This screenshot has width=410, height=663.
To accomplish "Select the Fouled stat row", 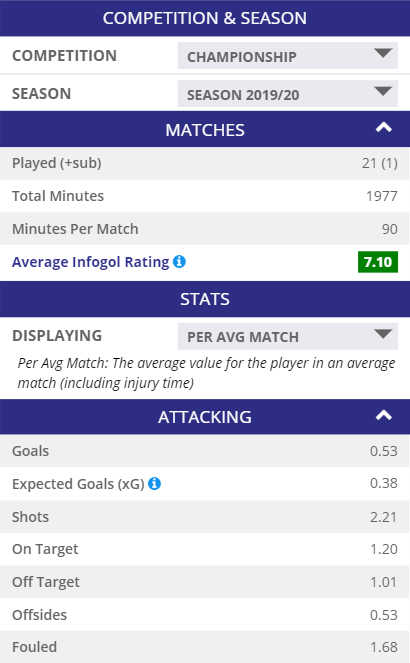I will pos(205,647).
